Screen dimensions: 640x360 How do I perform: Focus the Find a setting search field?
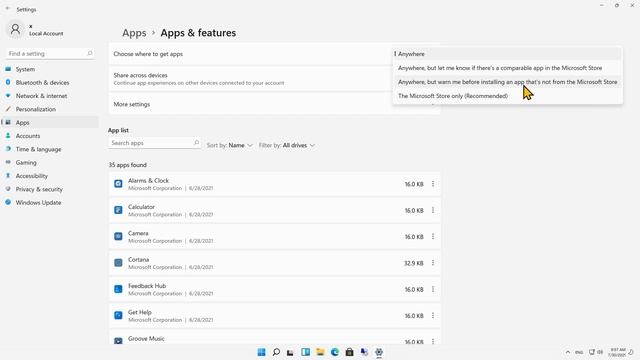click(50, 53)
